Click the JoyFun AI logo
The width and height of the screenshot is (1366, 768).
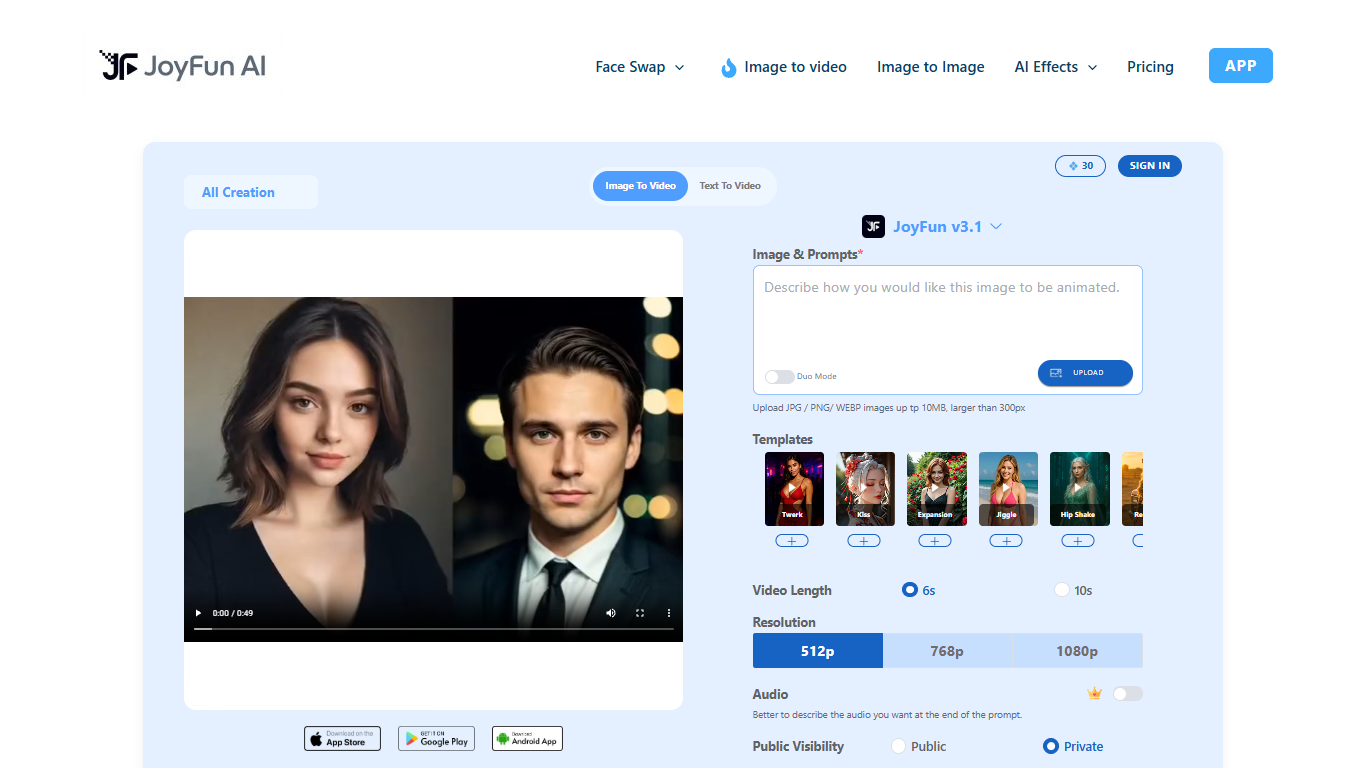[181, 65]
